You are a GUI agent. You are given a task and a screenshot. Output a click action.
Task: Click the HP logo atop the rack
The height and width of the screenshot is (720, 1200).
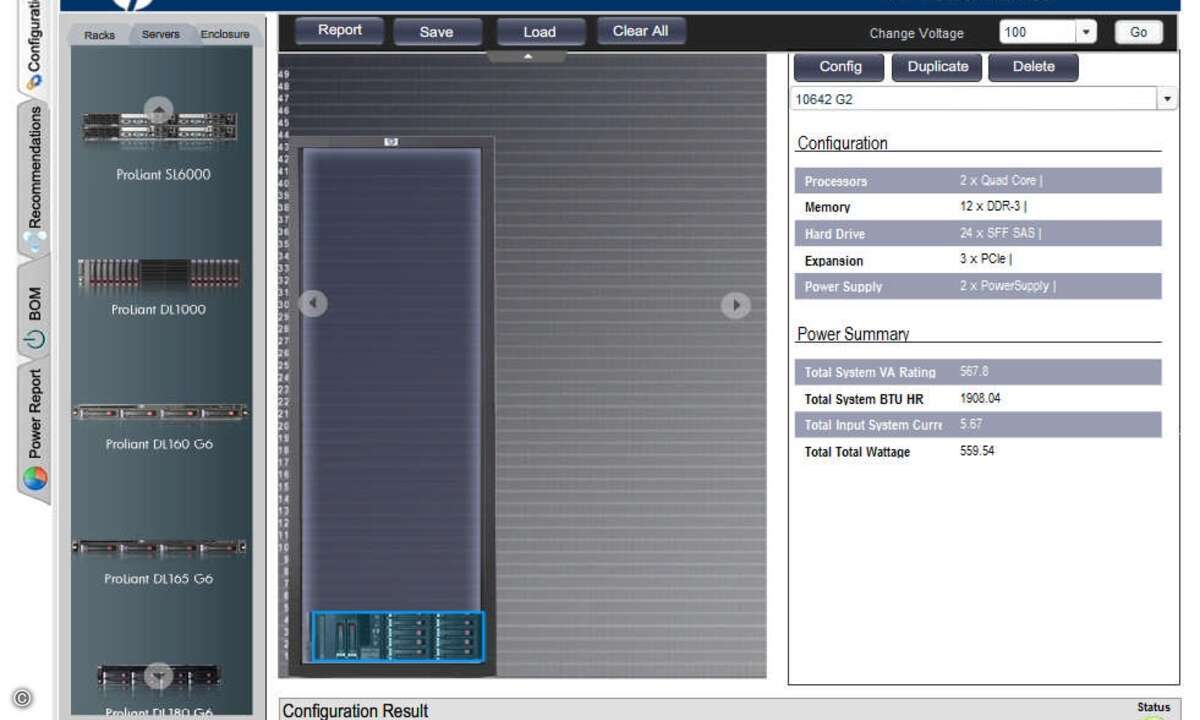tap(391, 142)
